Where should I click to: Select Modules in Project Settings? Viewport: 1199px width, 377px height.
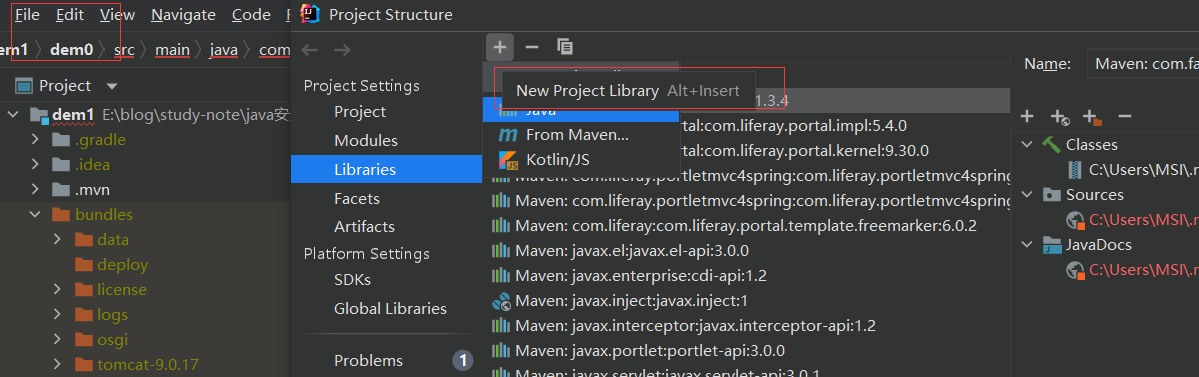tap(366, 141)
